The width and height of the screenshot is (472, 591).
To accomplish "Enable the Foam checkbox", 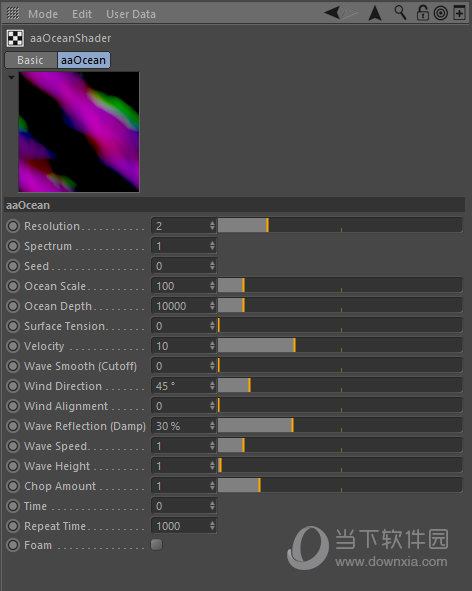I will [156, 545].
